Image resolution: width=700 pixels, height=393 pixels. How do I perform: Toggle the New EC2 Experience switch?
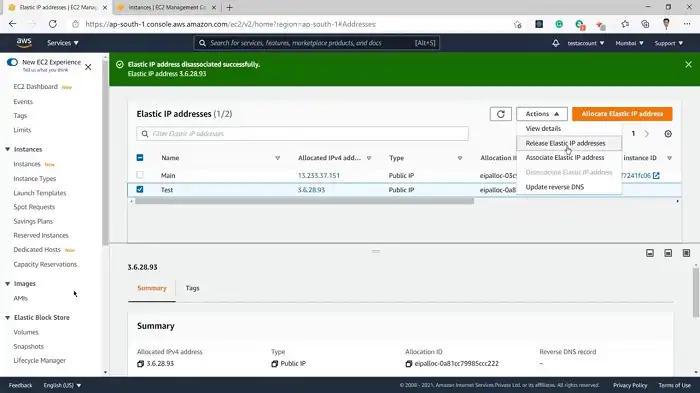point(12,62)
